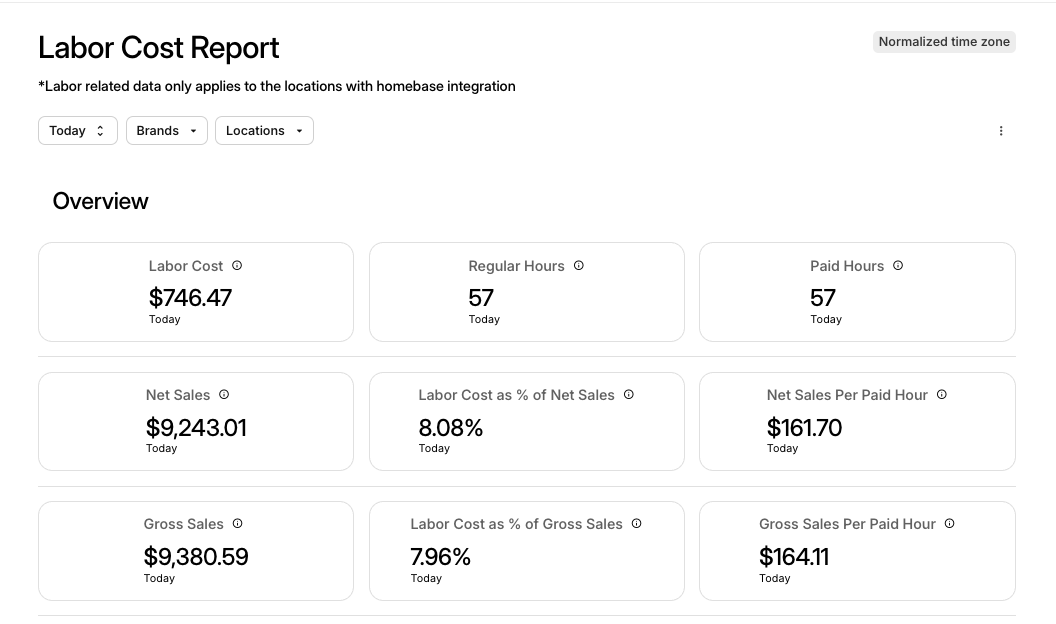This screenshot has height=624, width=1056.
Task: Select the $9,380.59 Gross Sales value
Action: 196,557
